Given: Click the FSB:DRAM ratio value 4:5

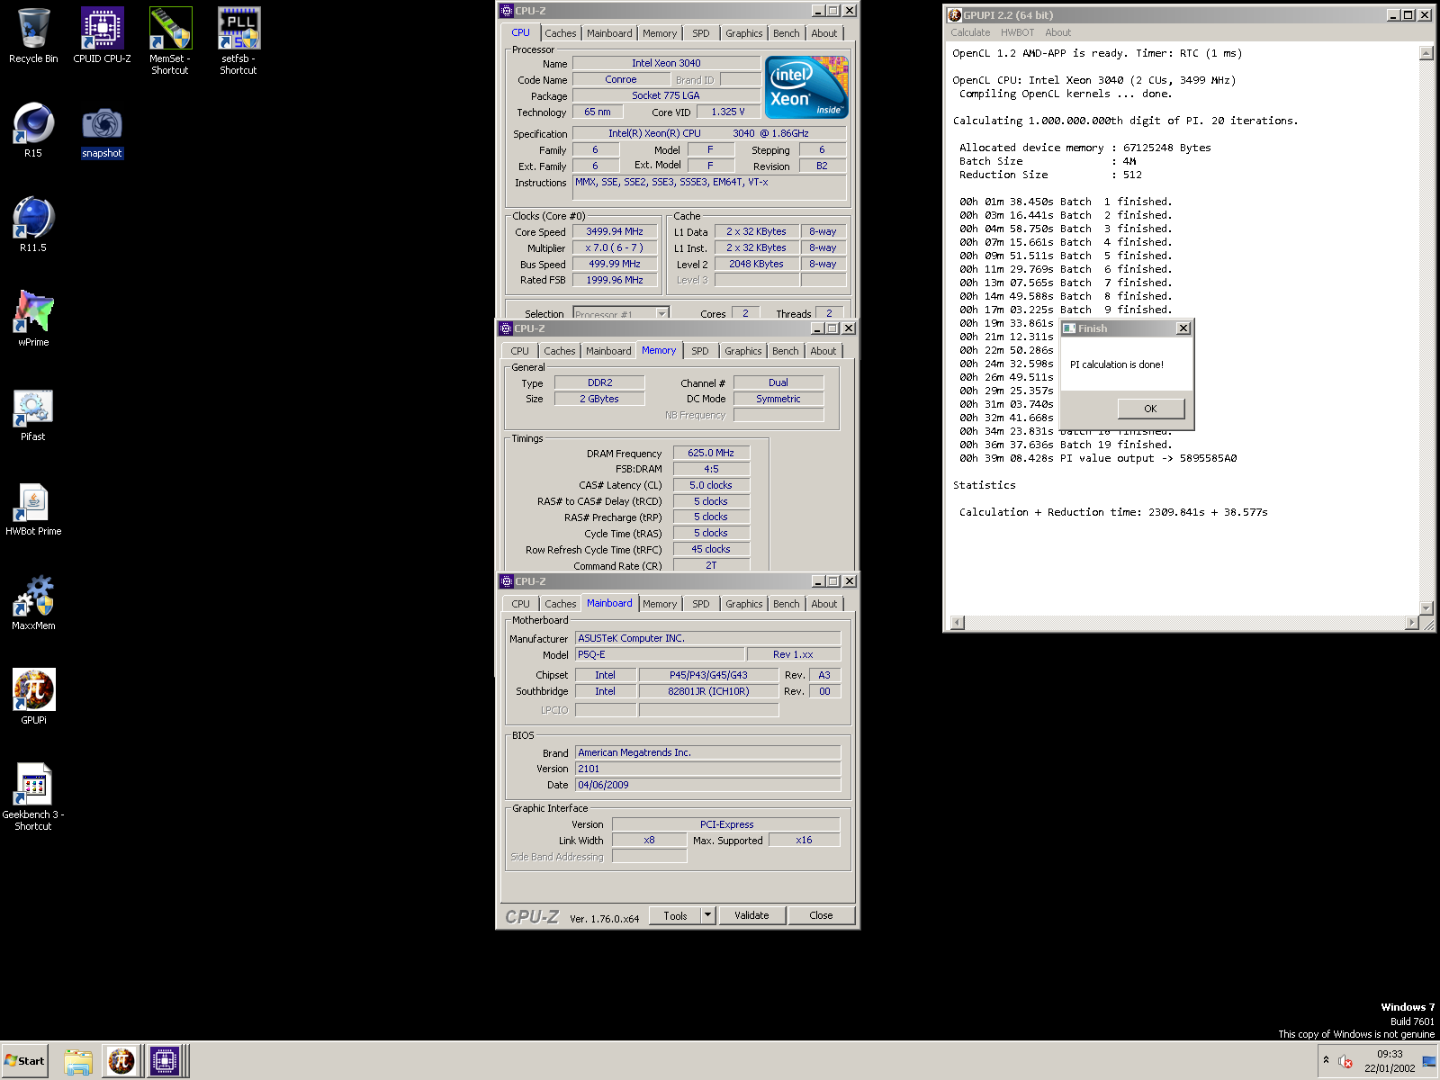Looking at the screenshot, I should click(711, 469).
